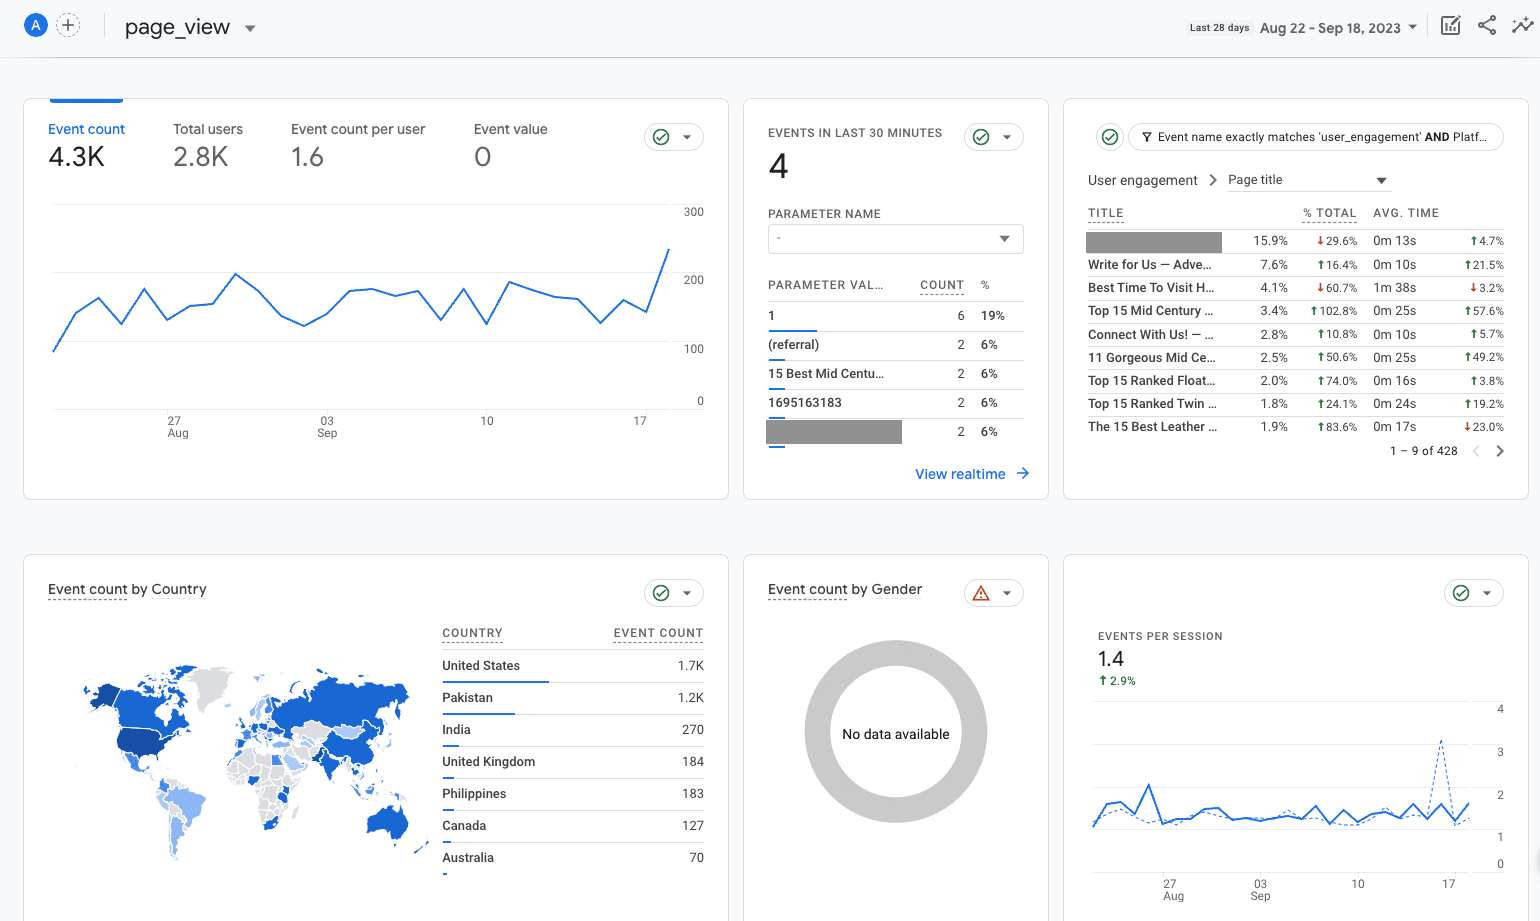Image resolution: width=1540 pixels, height=921 pixels.
Task: Click the 'Write for Us — Adve...' page title row
Action: 1295,265
